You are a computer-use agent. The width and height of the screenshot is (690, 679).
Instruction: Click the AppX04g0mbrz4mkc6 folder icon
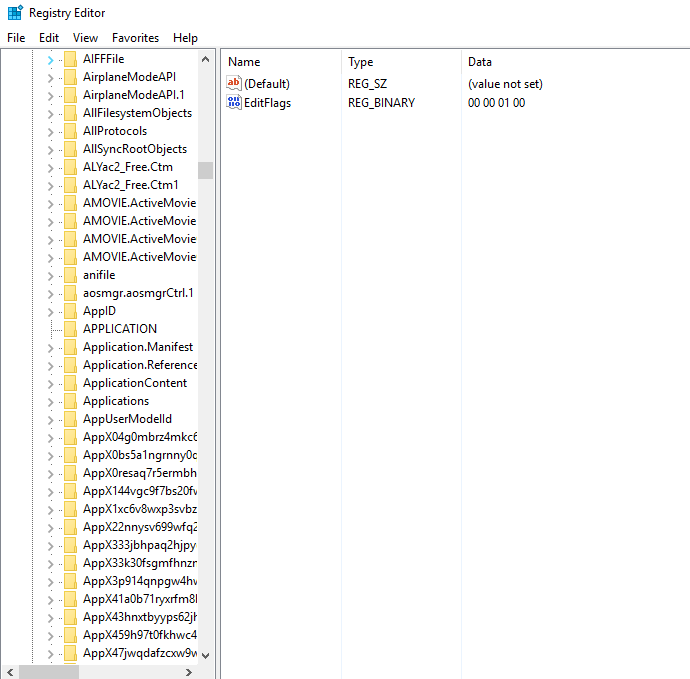[70, 437]
